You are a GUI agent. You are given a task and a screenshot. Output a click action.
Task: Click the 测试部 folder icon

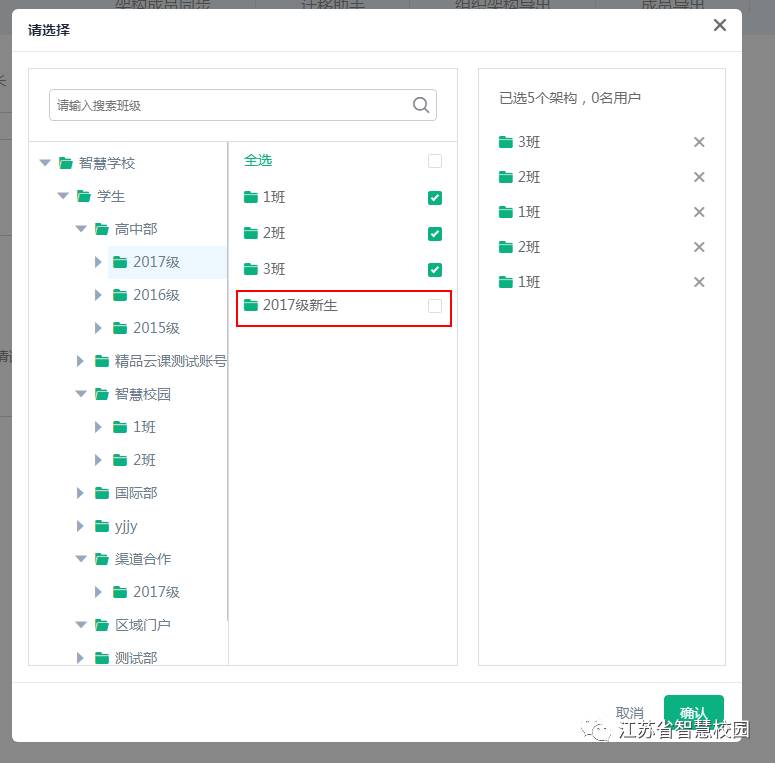pos(102,658)
